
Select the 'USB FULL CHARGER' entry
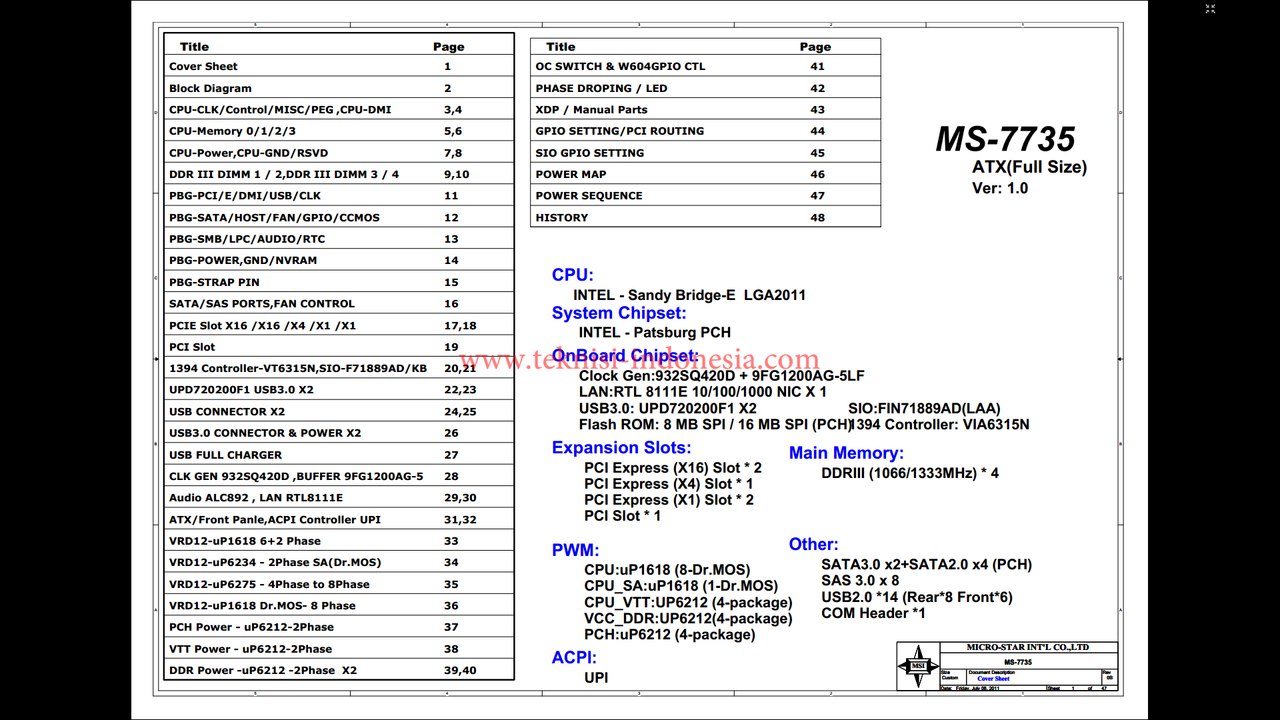339,454
